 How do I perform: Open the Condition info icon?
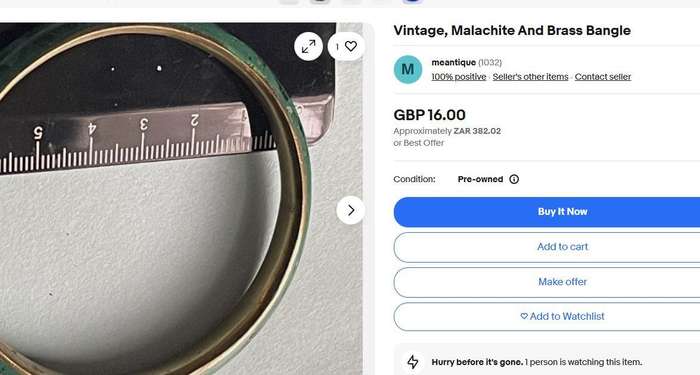(514, 179)
